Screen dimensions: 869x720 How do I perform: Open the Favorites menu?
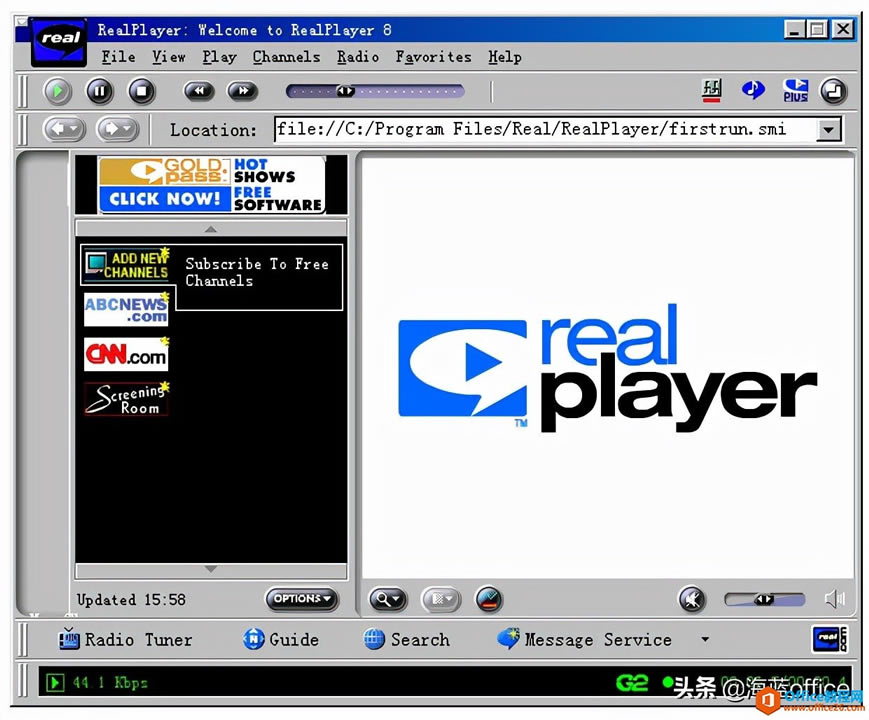[433, 57]
